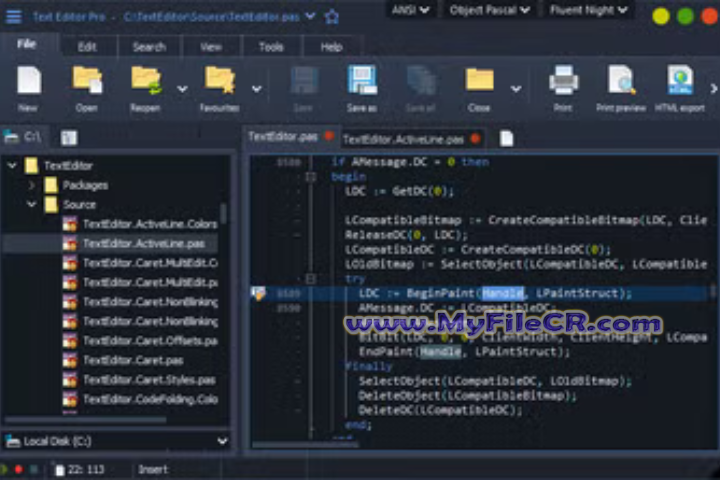Click the Favourites folder icon
Viewport: 720px width, 480px height.
coord(220,80)
